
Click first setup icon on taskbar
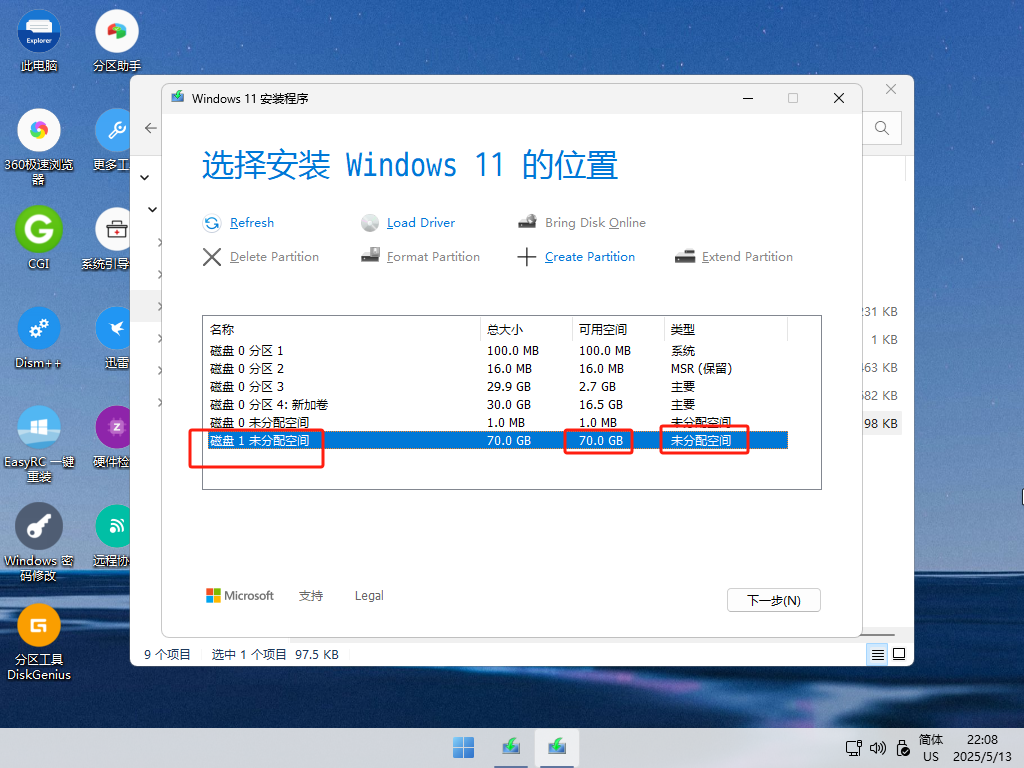[x=511, y=748]
